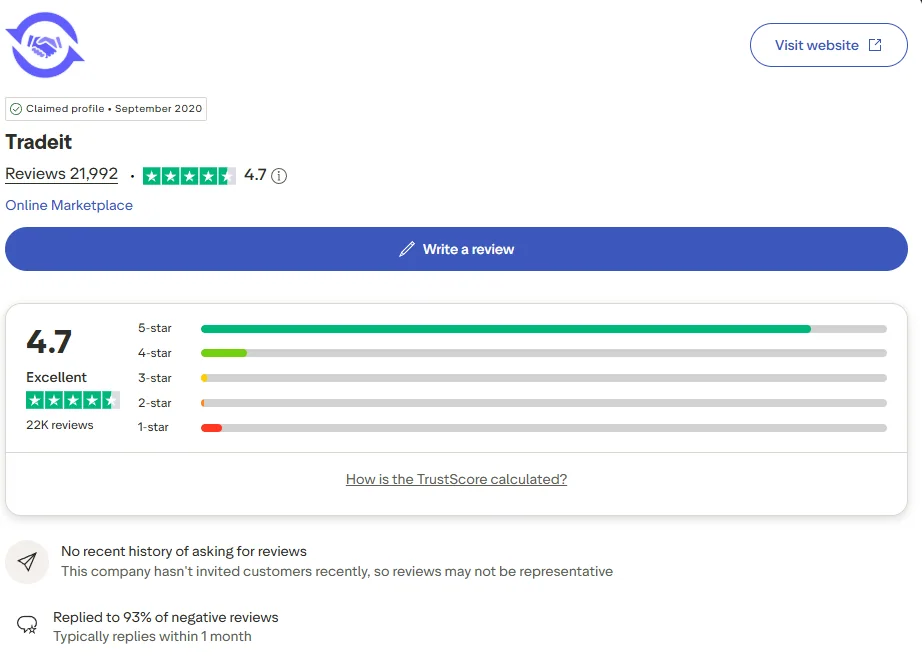Select the 1-star rating row
The width and height of the screenshot is (922, 657).
pos(512,428)
